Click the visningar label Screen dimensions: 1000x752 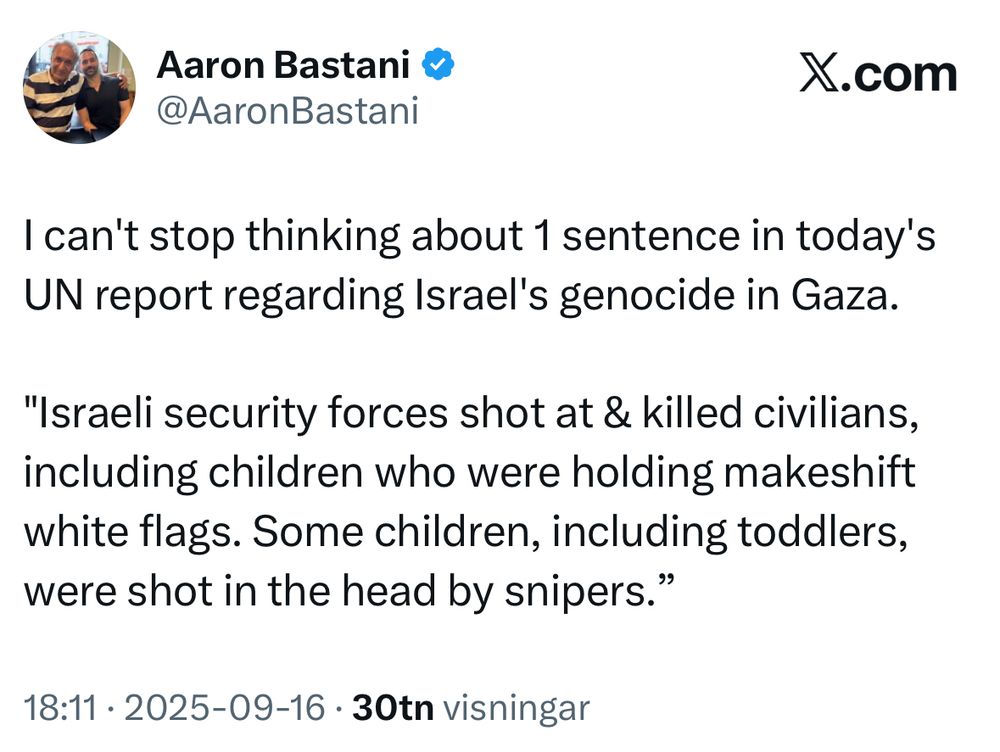(516, 709)
